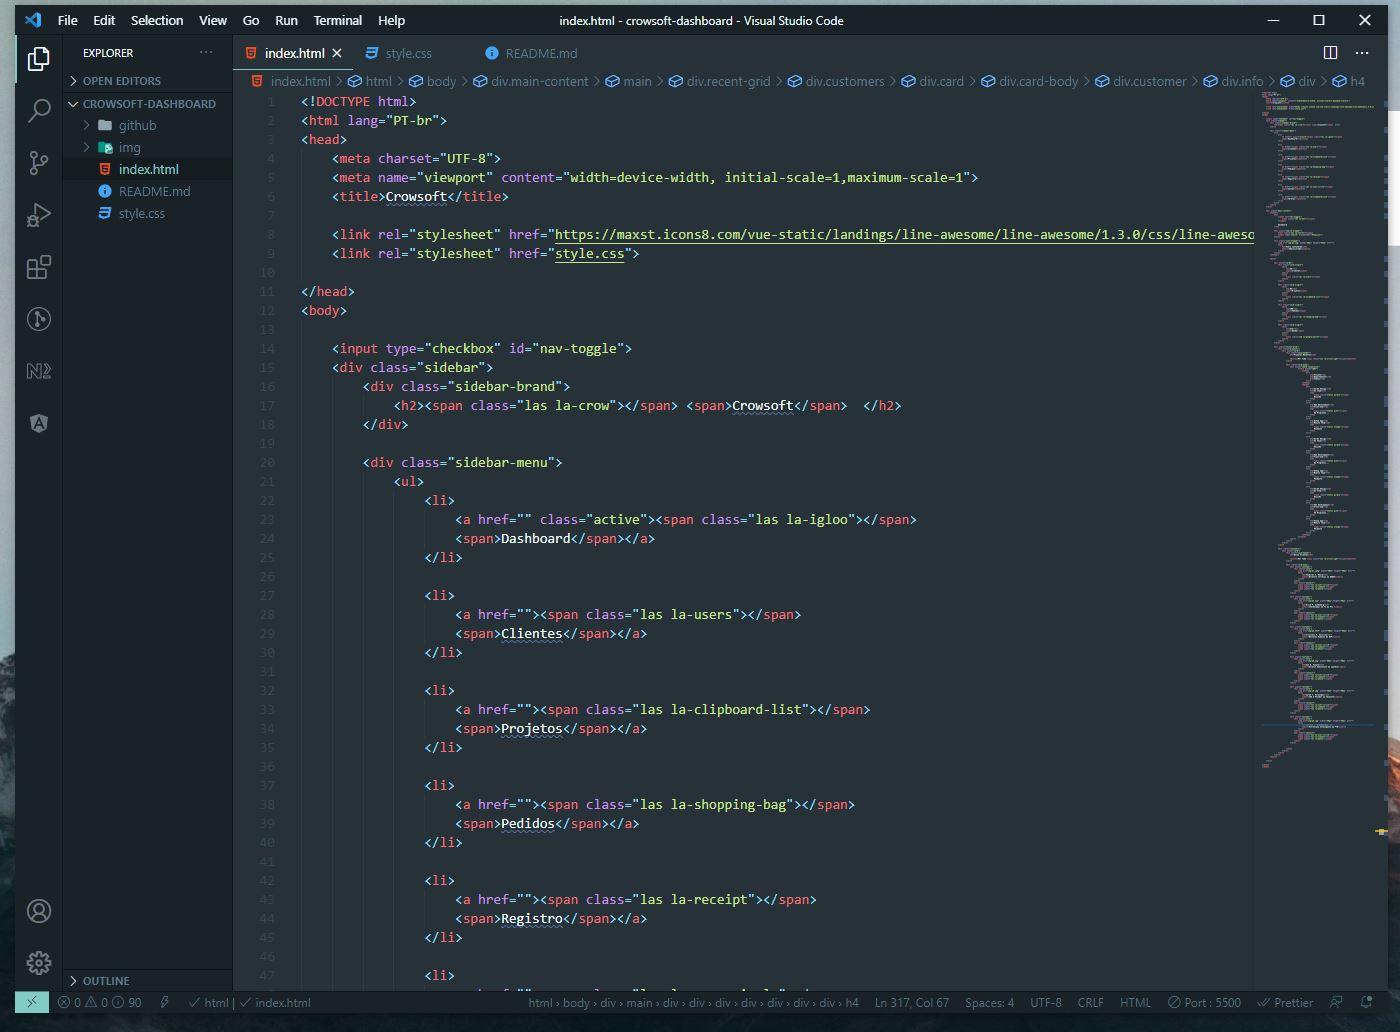Open the errors and warnings status item
Viewport: 1400px width, 1032px height.
99,1002
